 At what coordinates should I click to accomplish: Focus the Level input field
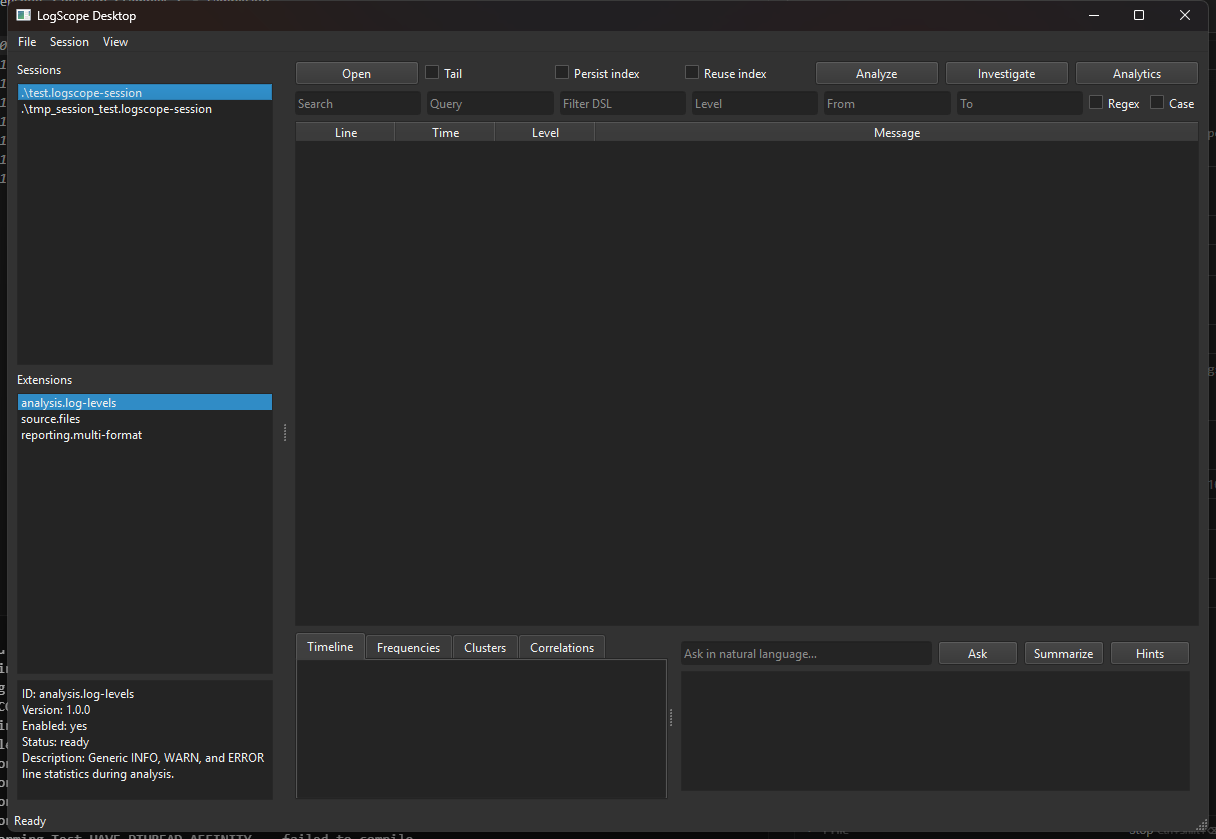point(755,104)
